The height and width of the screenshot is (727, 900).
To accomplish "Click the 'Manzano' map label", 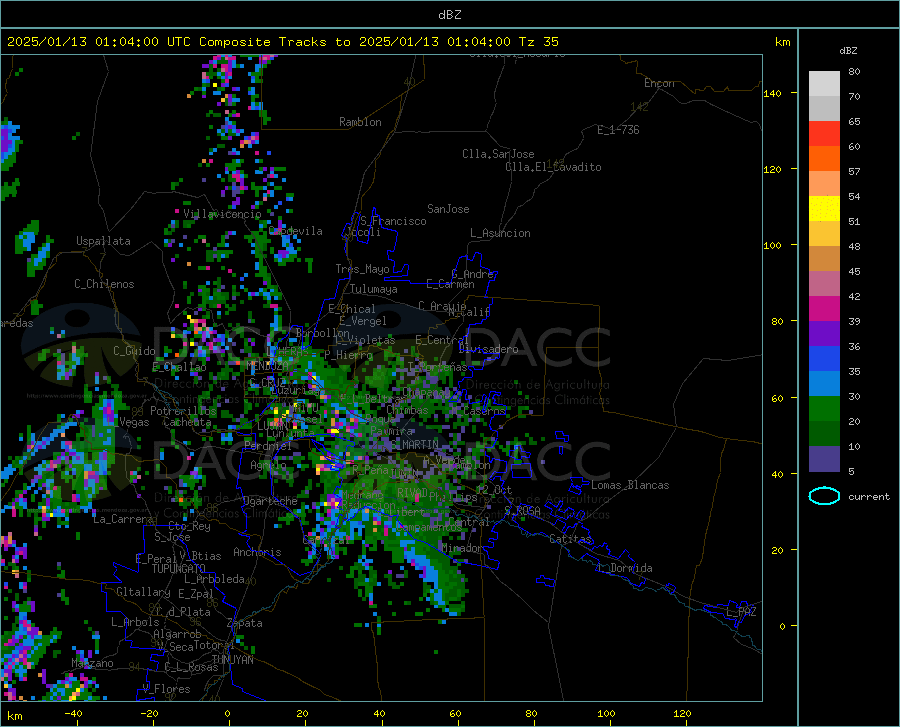I will click(x=92, y=663).
